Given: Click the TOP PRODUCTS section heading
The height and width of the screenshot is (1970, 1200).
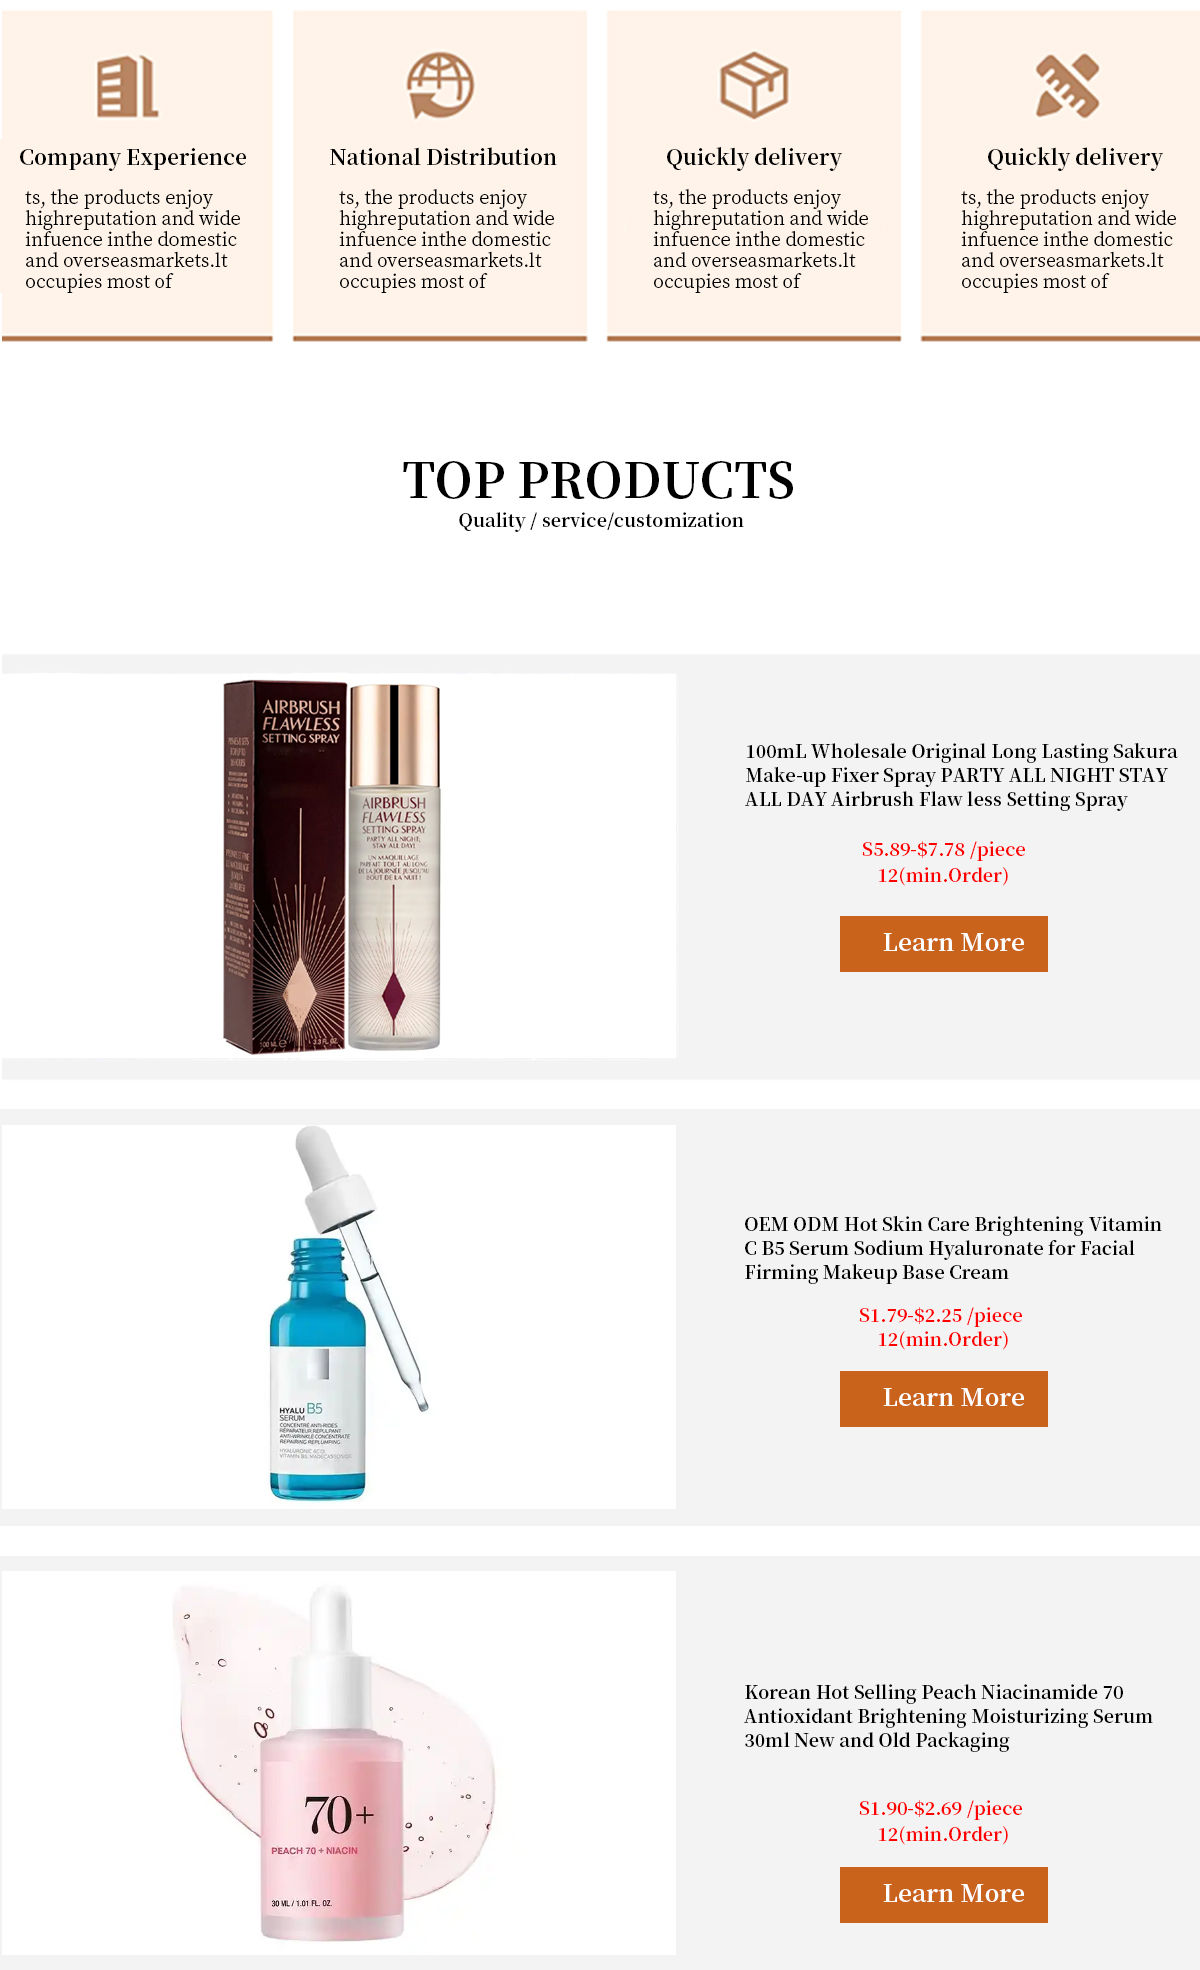Looking at the screenshot, I should point(599,480).
